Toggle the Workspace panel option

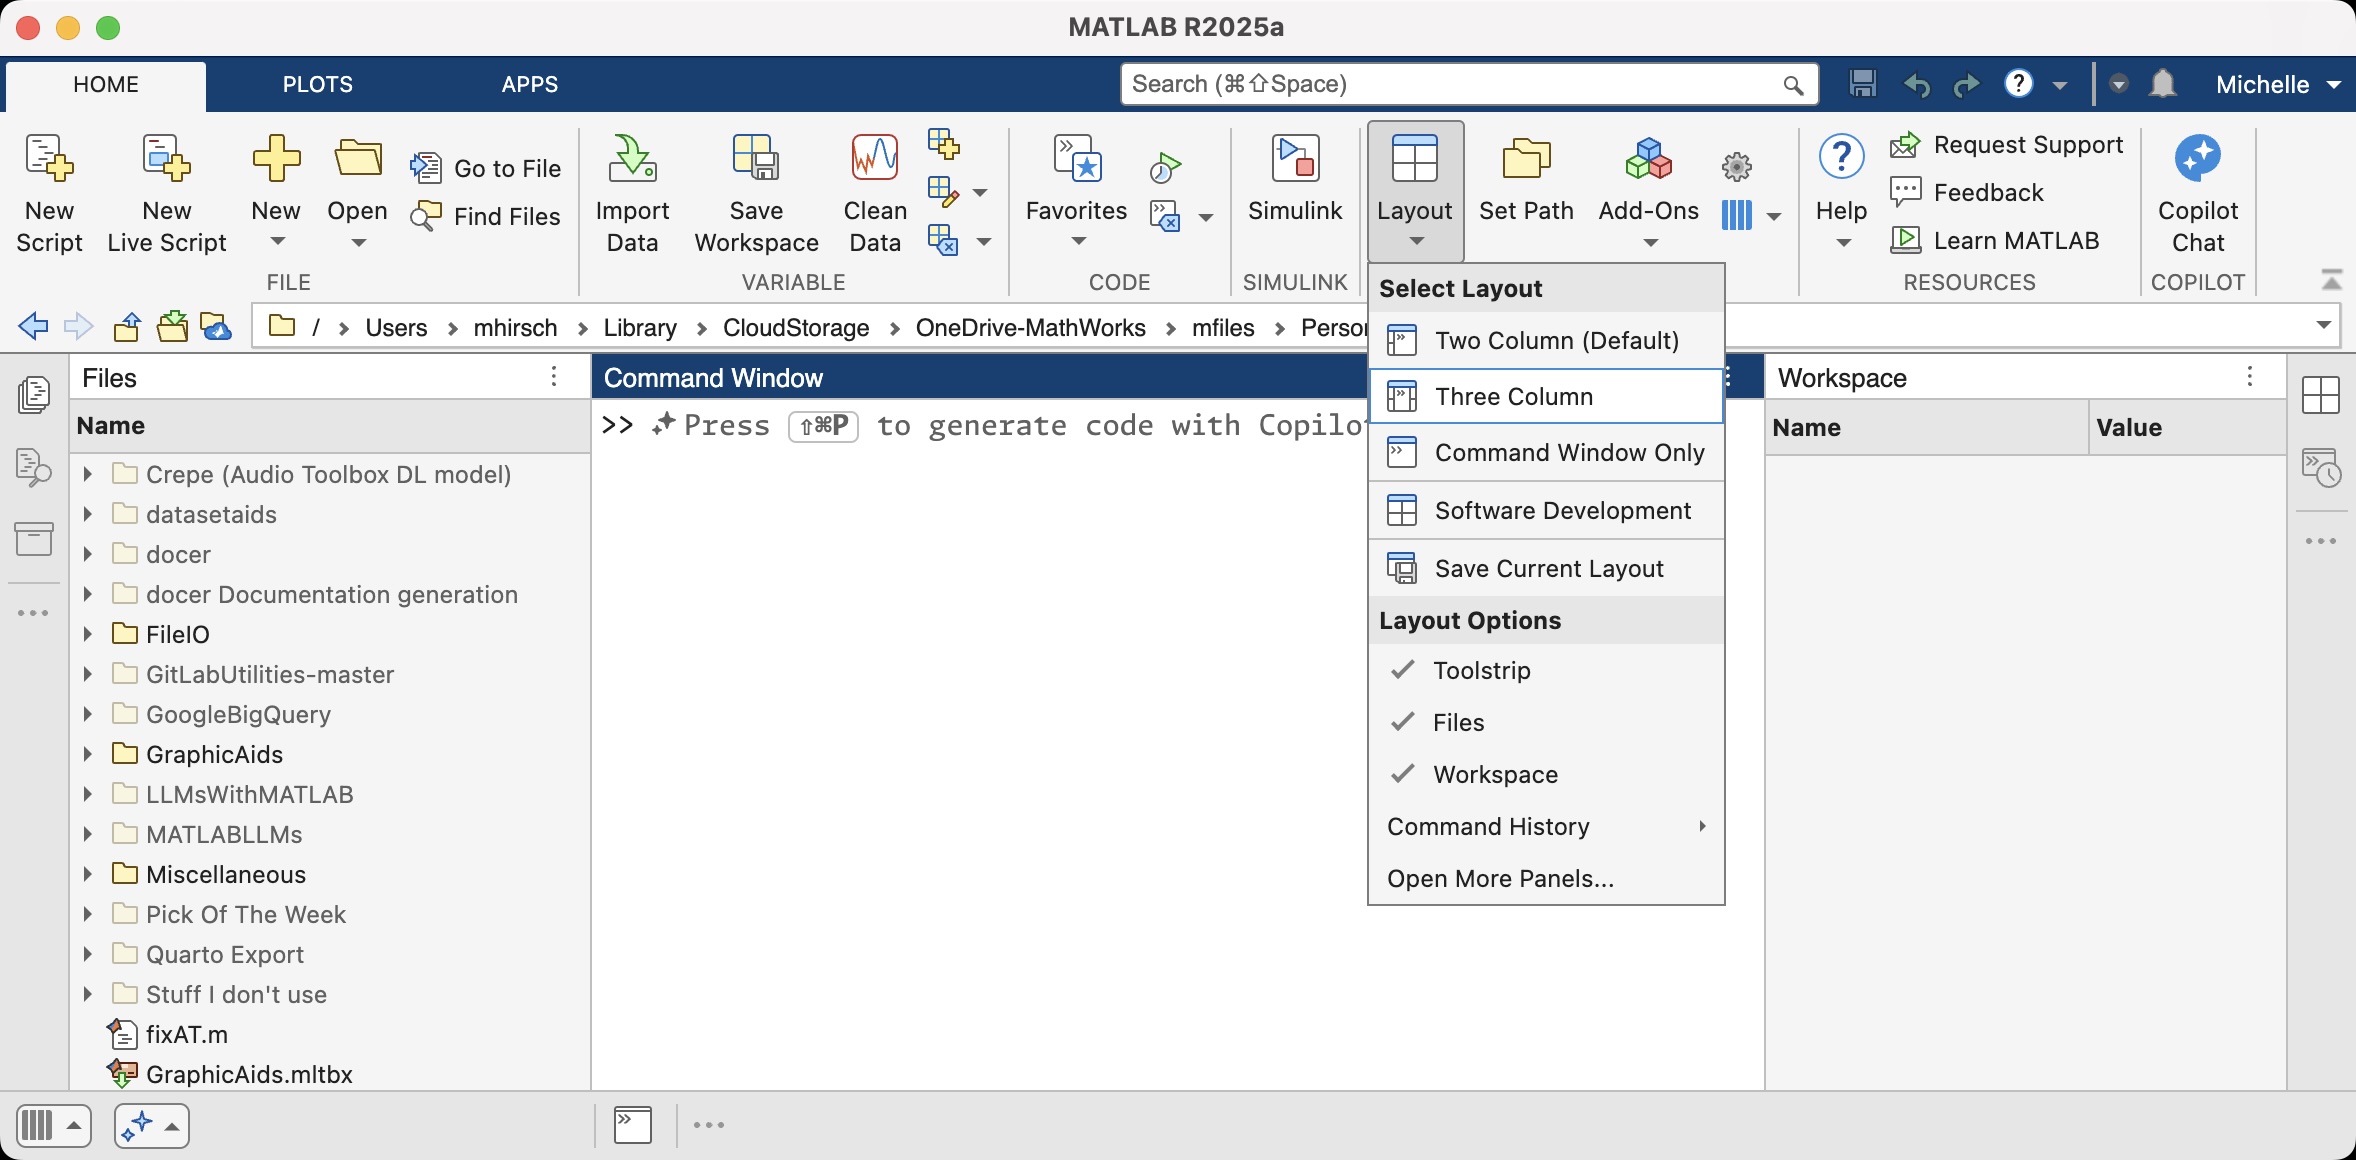1495,774
